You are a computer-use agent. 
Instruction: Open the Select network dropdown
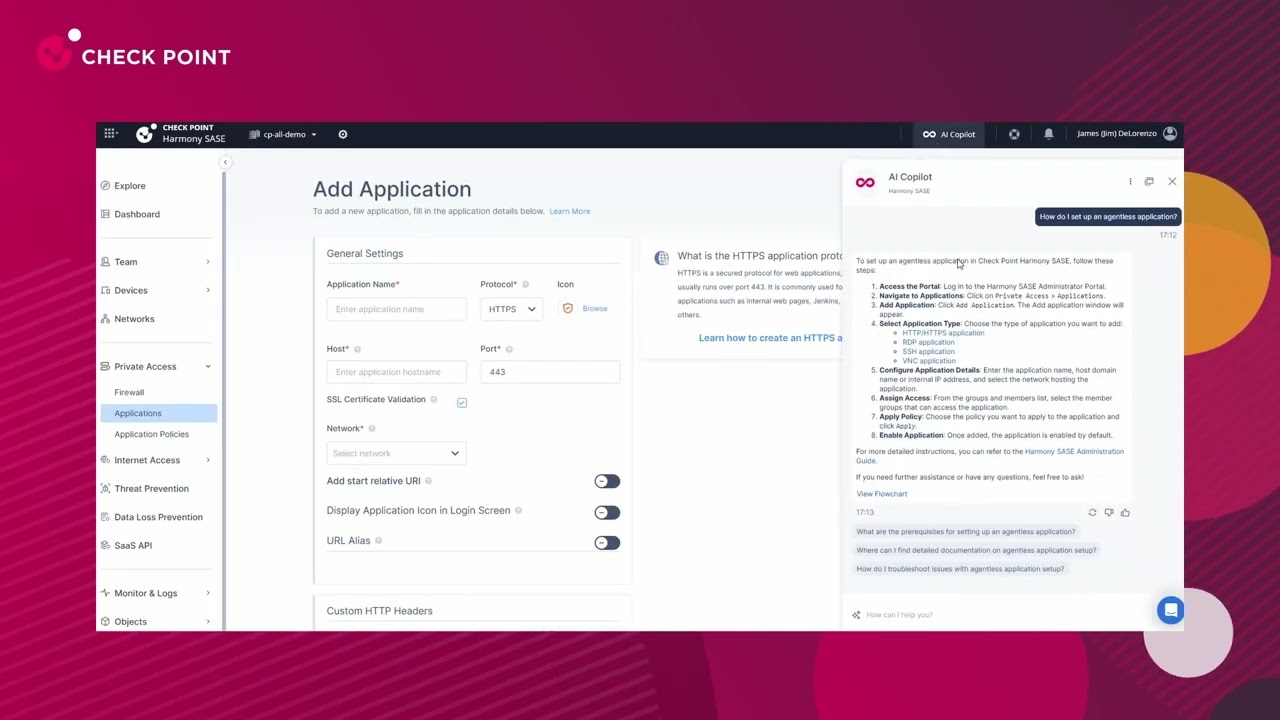[396, 453]
